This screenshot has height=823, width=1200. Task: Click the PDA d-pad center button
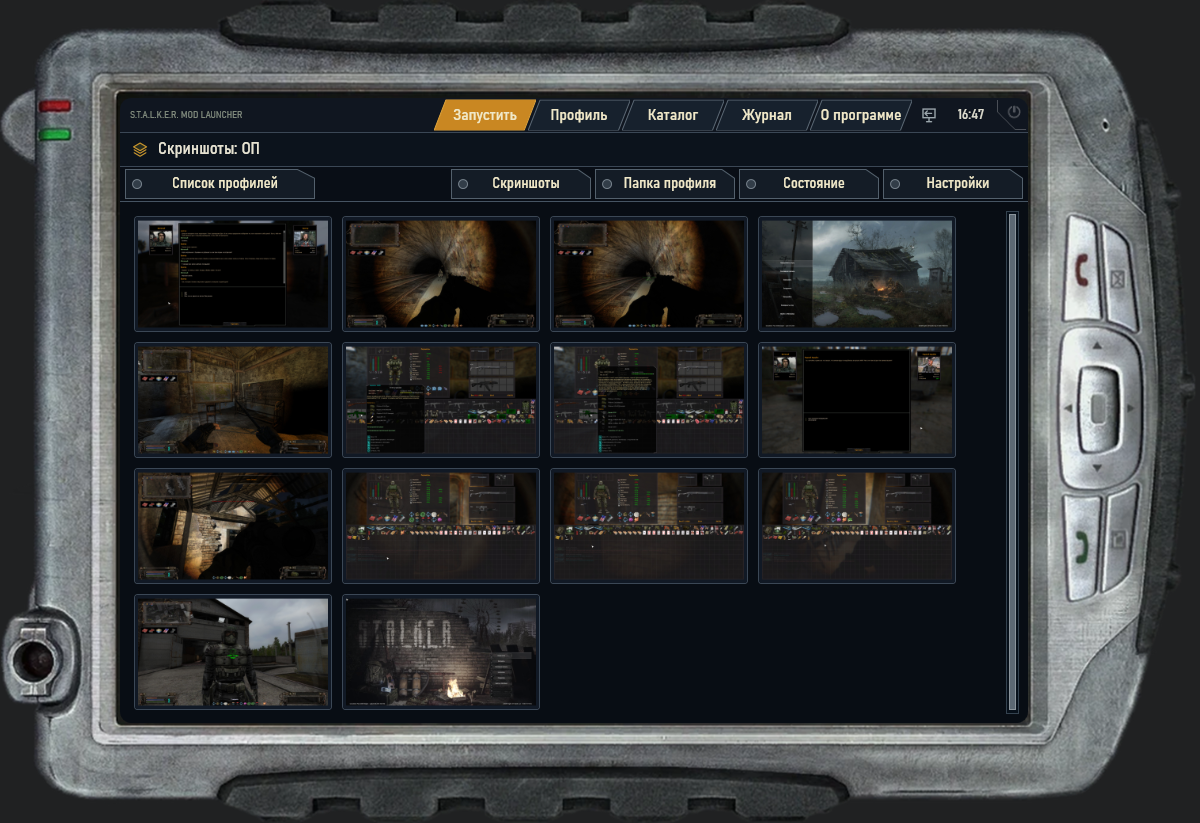pyautogui.click(x=1098, y=408)
